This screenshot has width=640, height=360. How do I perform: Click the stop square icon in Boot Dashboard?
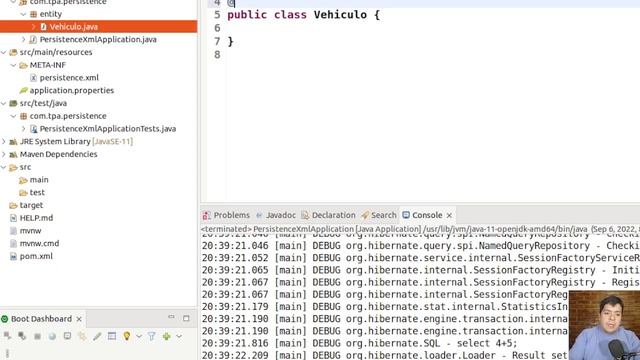pos(37,336)
